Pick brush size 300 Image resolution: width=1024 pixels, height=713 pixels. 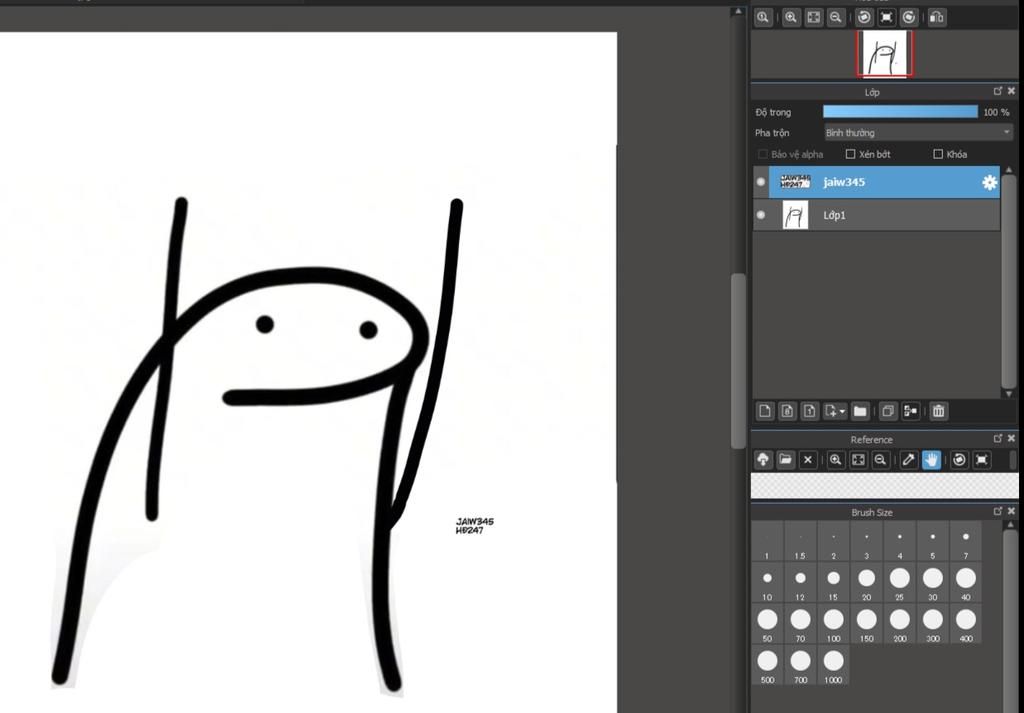pyautogui.click(x=933, y=624)
